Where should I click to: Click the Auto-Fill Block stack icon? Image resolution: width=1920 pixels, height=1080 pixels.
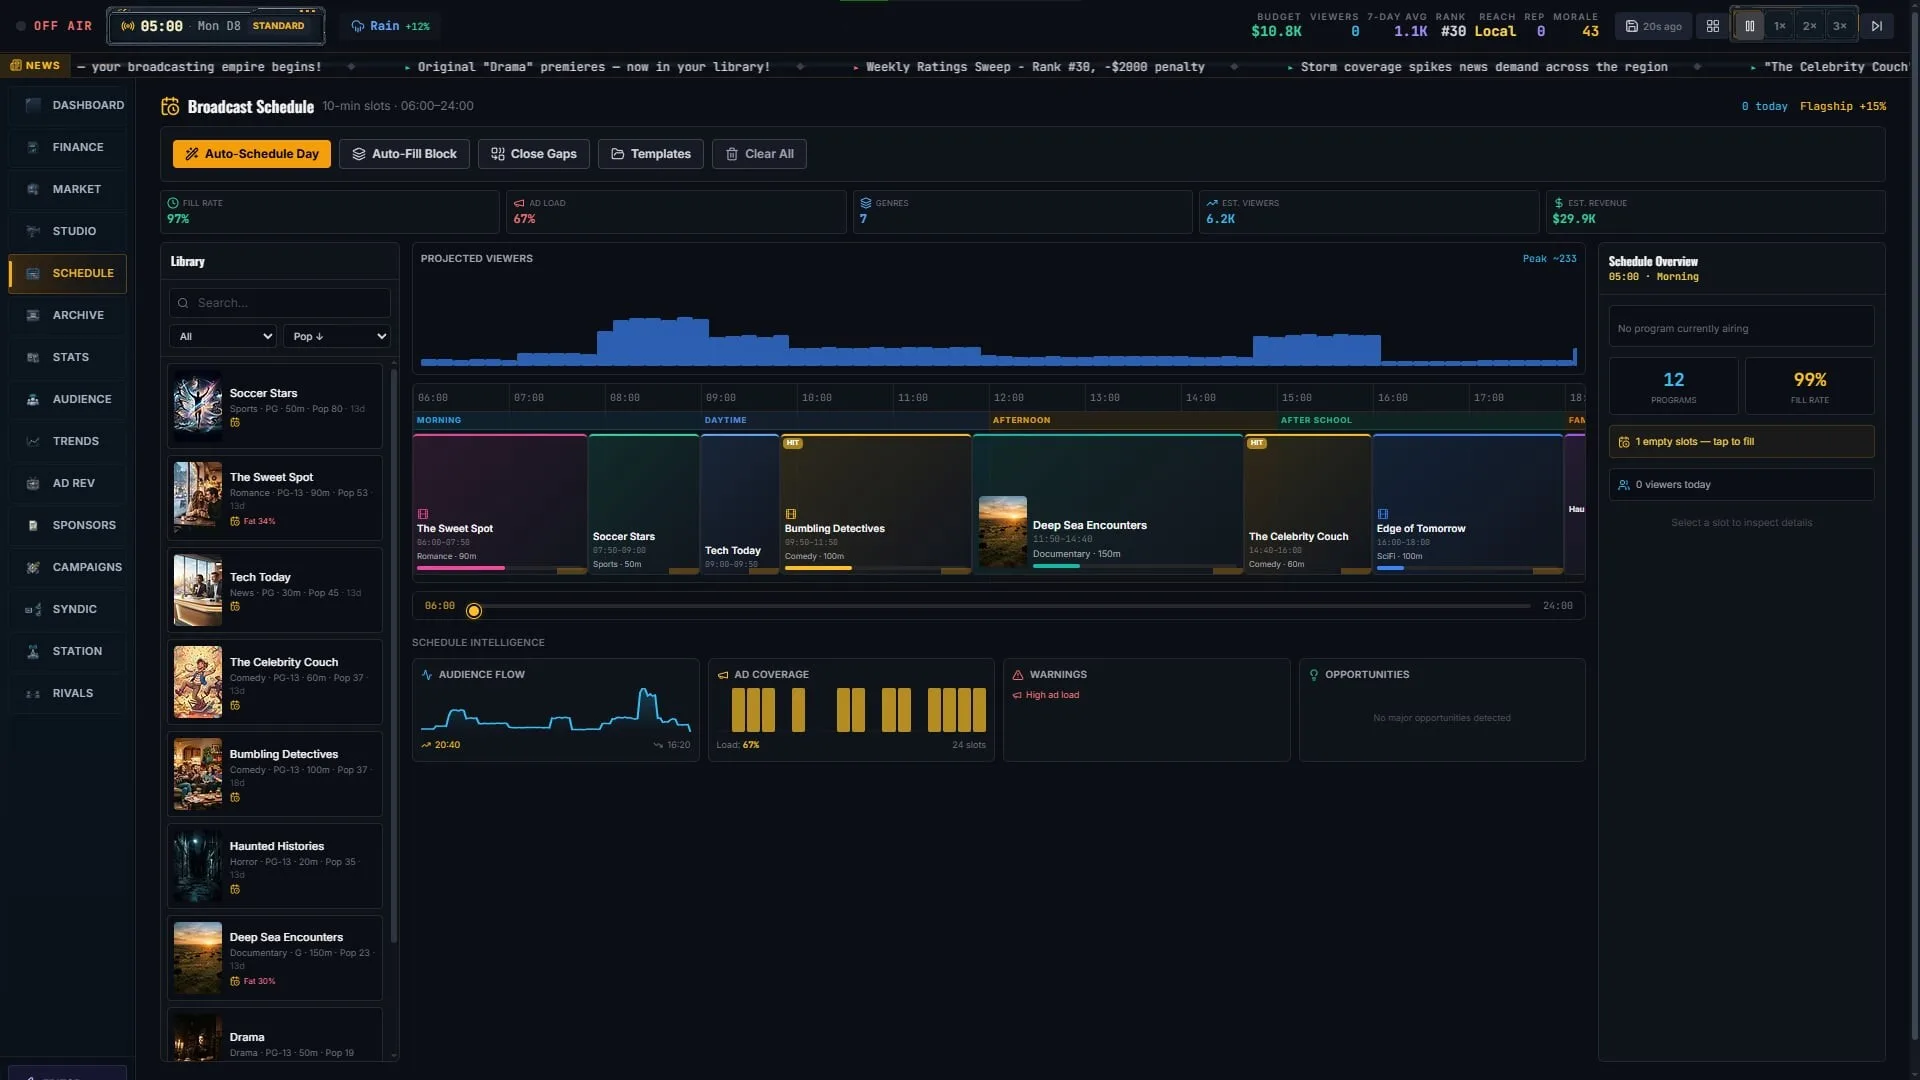[x=359, y=154]
